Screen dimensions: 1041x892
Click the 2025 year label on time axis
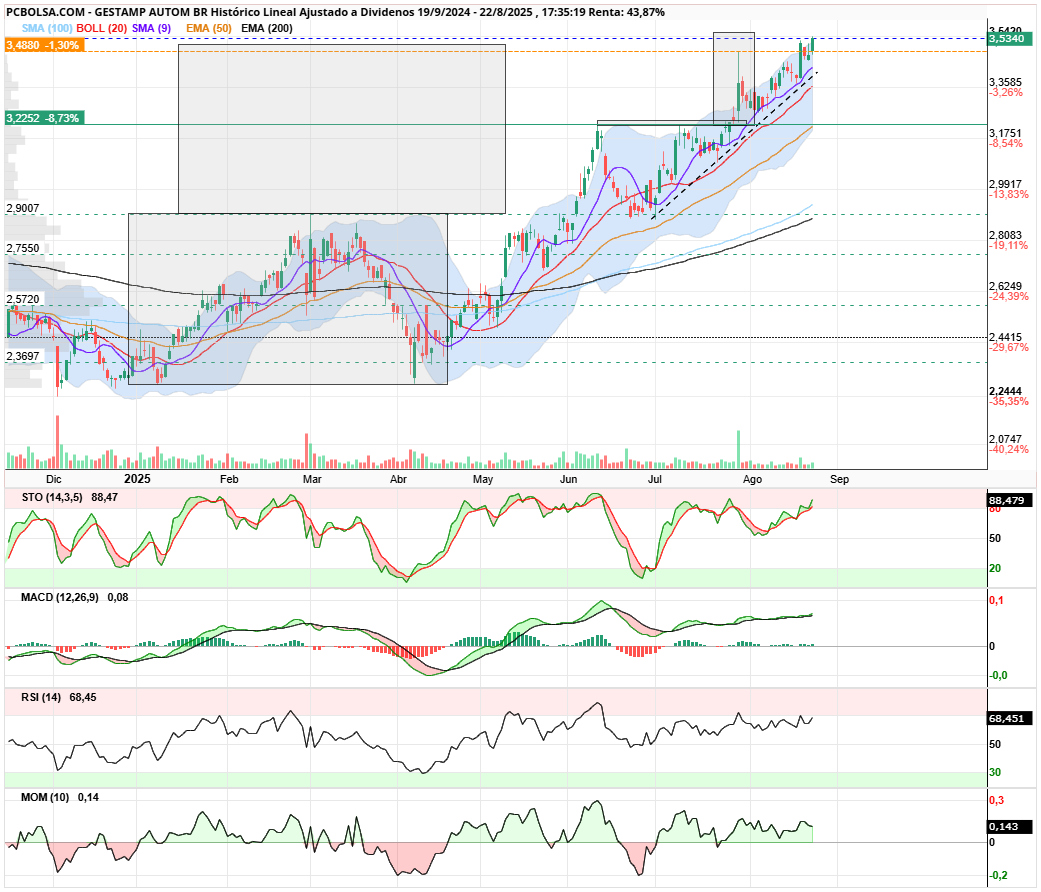coord(137,479)
